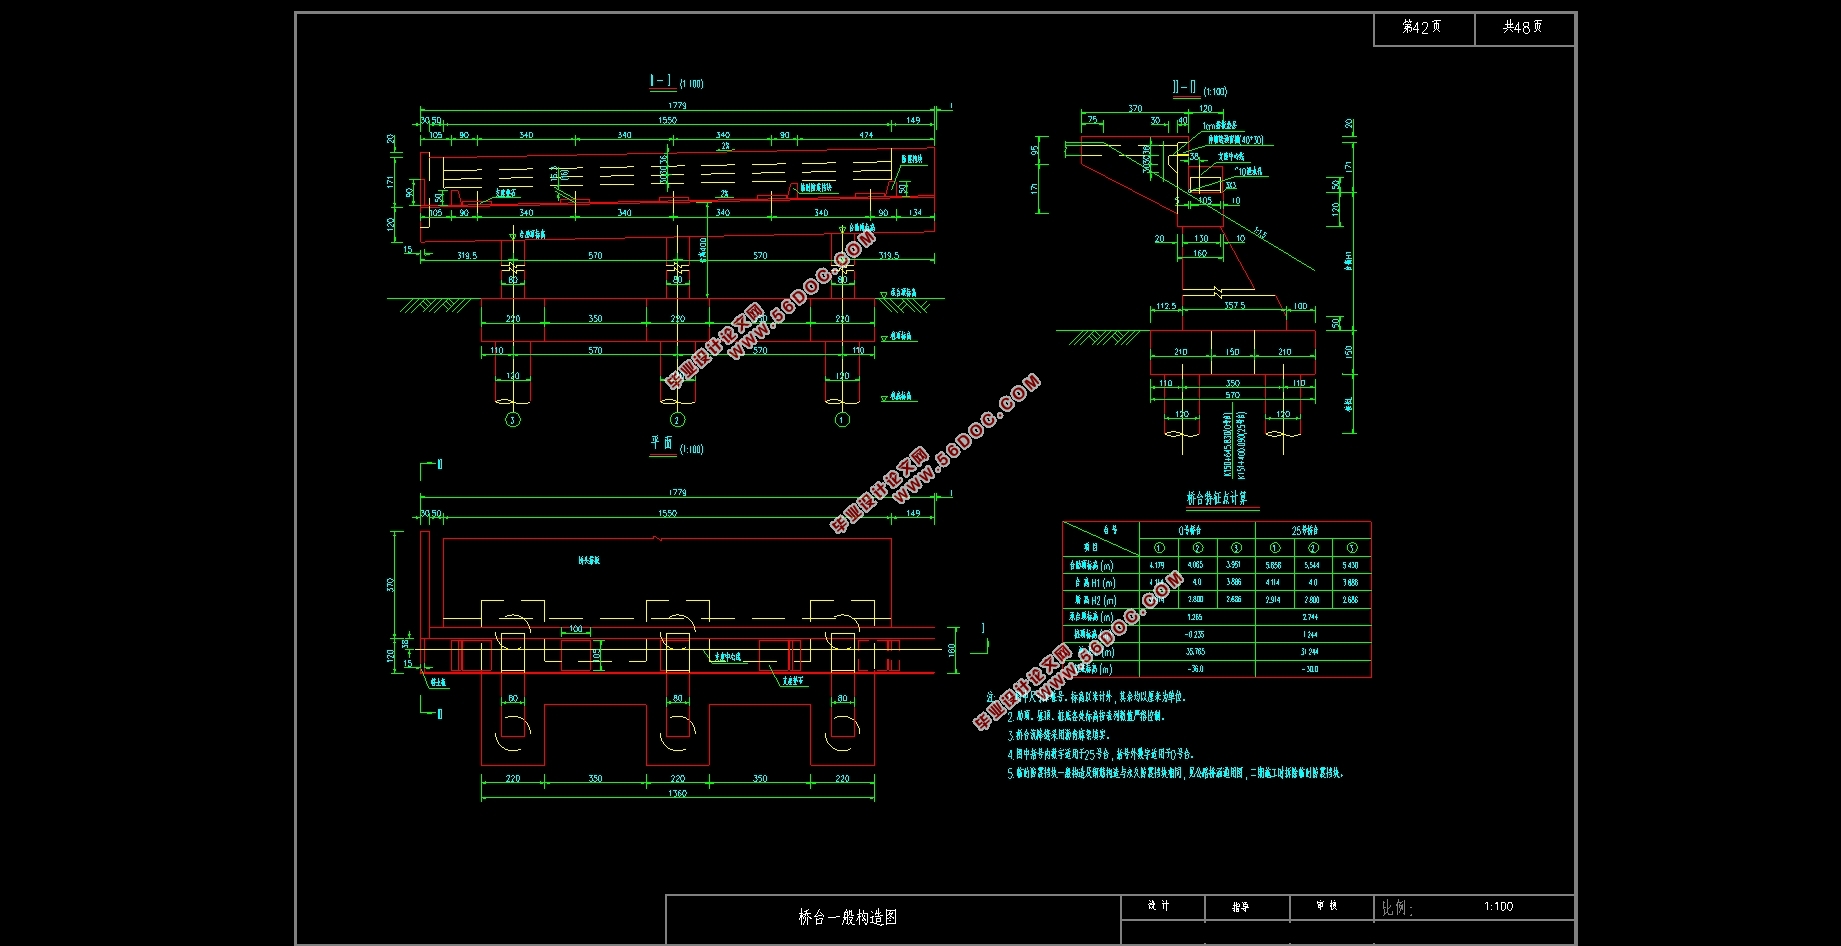Click the page label 第42页

coord(1422,27)
